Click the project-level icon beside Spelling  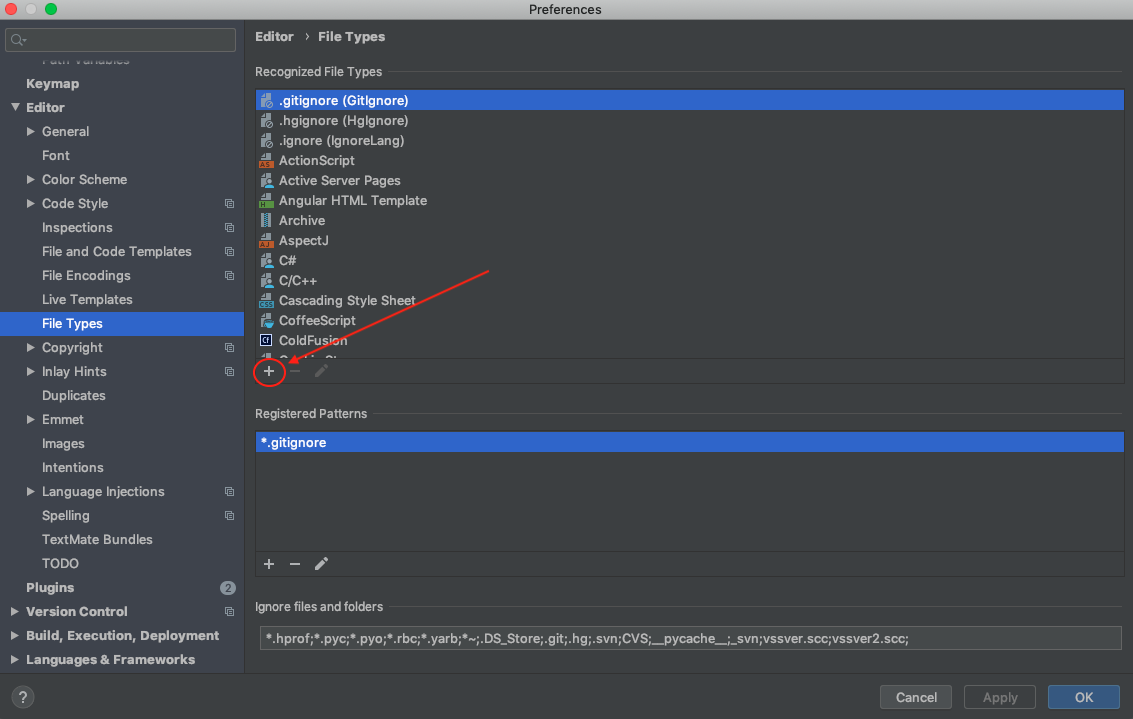229,515
